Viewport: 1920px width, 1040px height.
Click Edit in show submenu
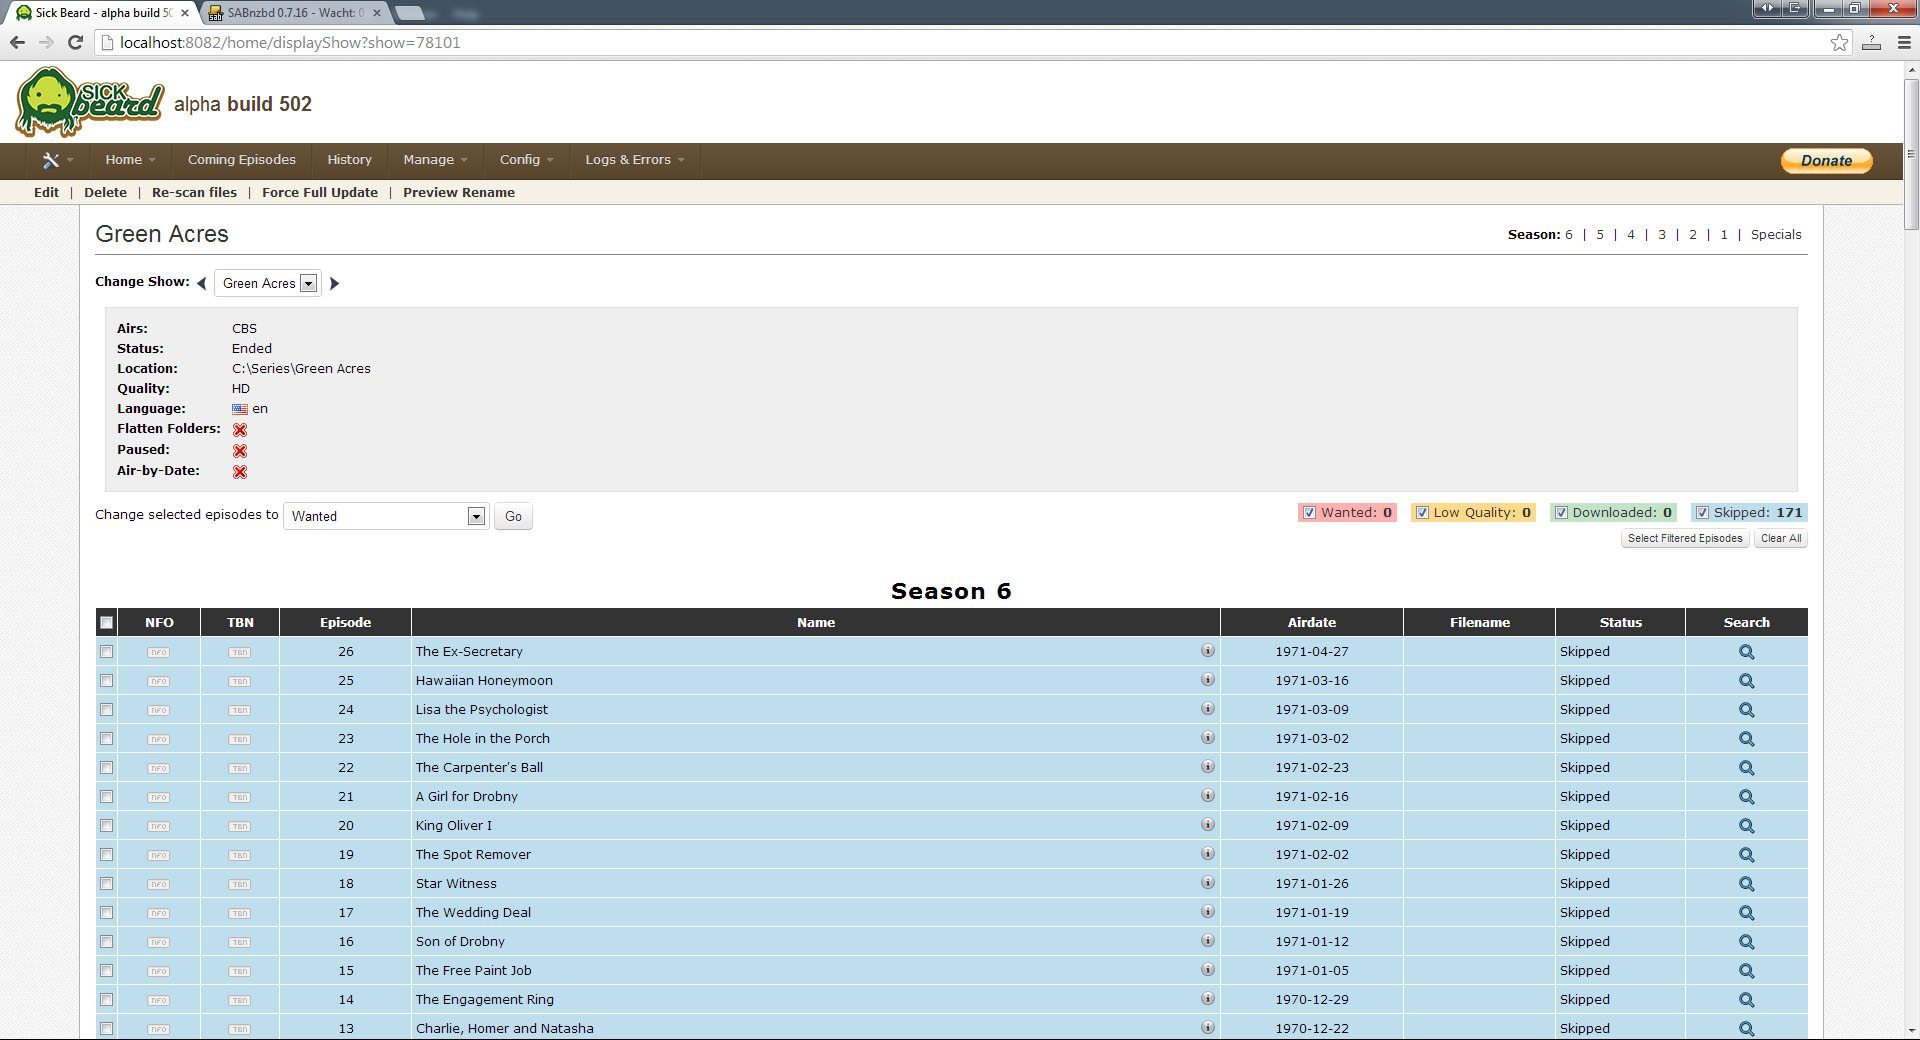[46, 193]
